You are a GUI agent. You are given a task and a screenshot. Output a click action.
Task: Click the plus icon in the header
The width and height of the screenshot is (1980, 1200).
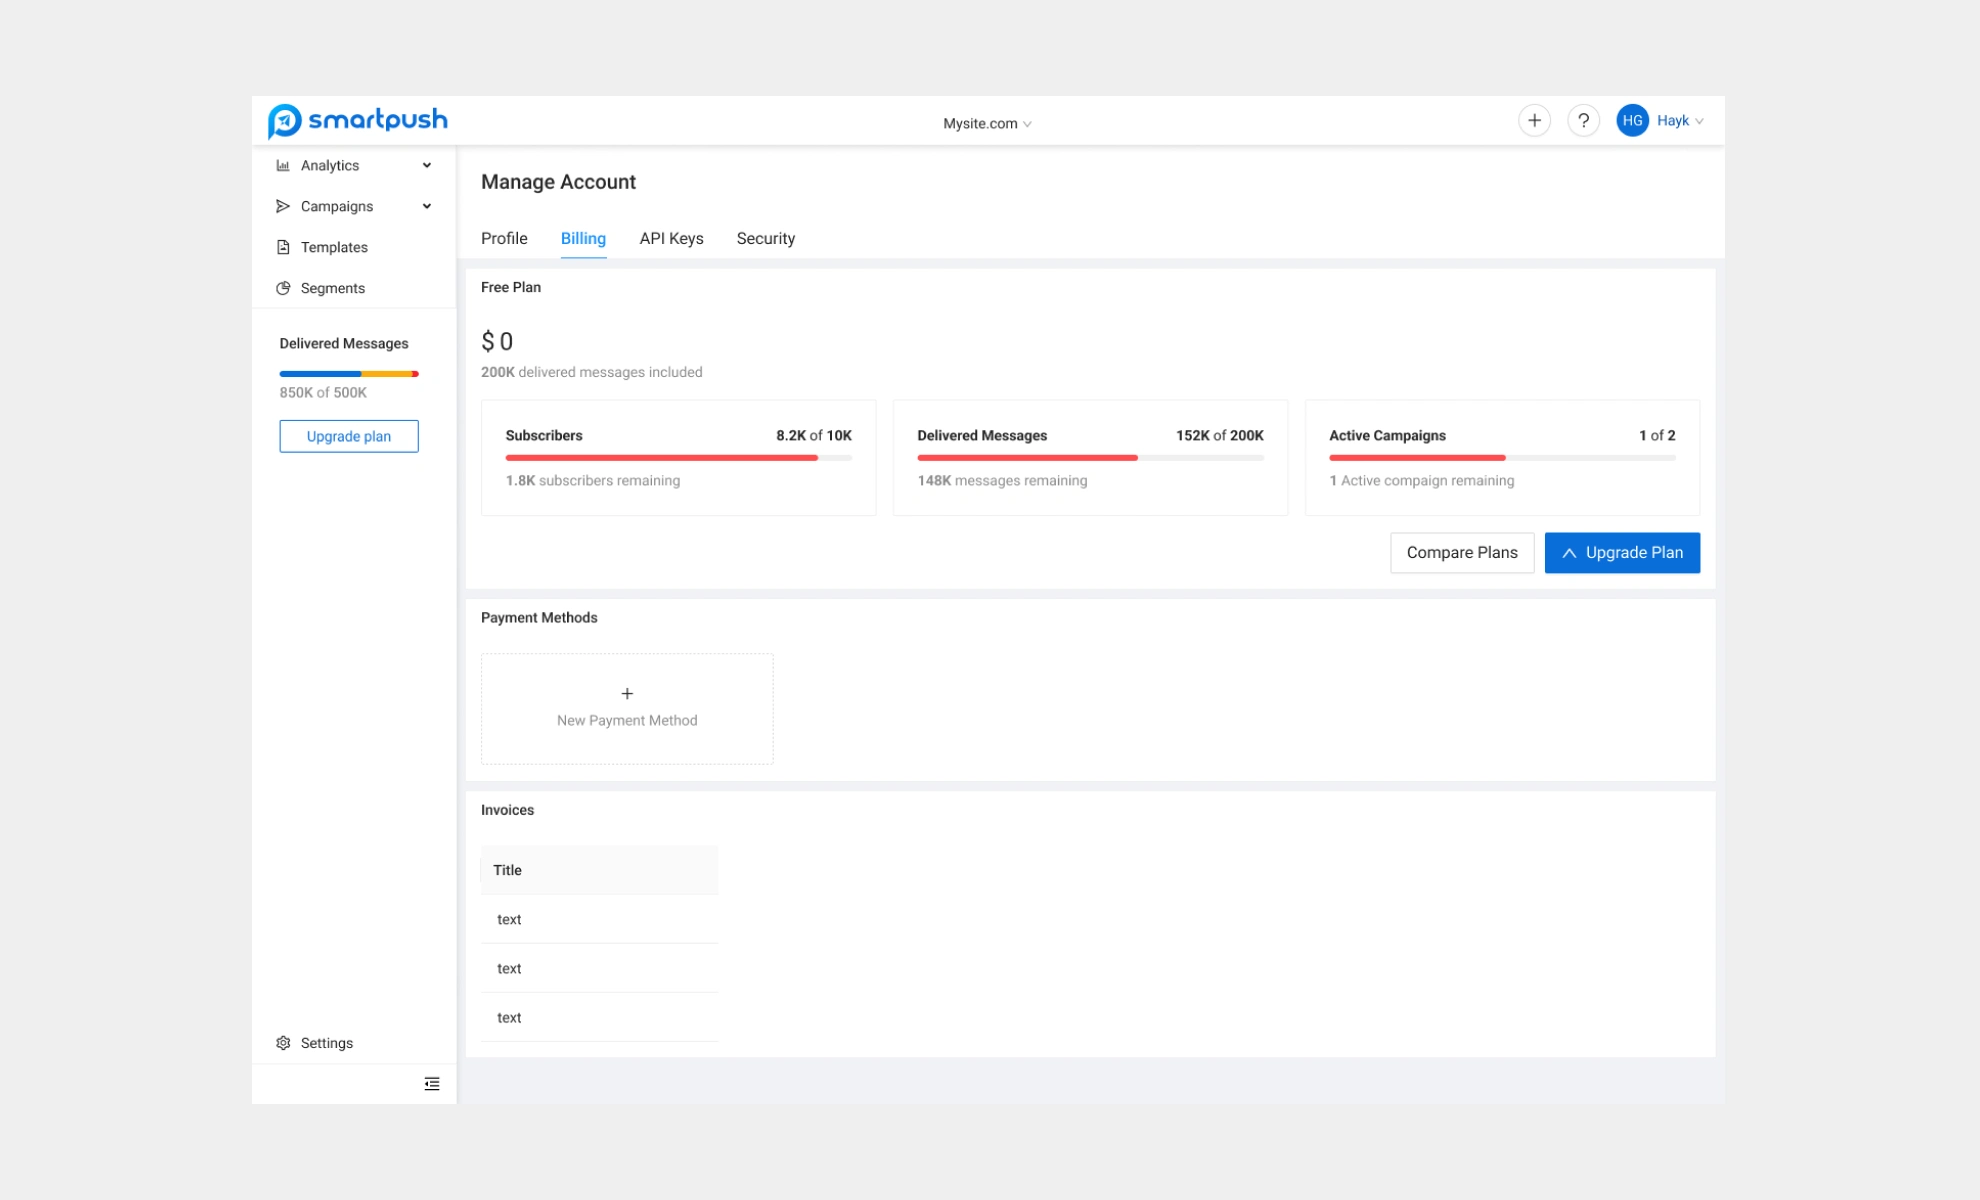click(x=1534, y=119)
